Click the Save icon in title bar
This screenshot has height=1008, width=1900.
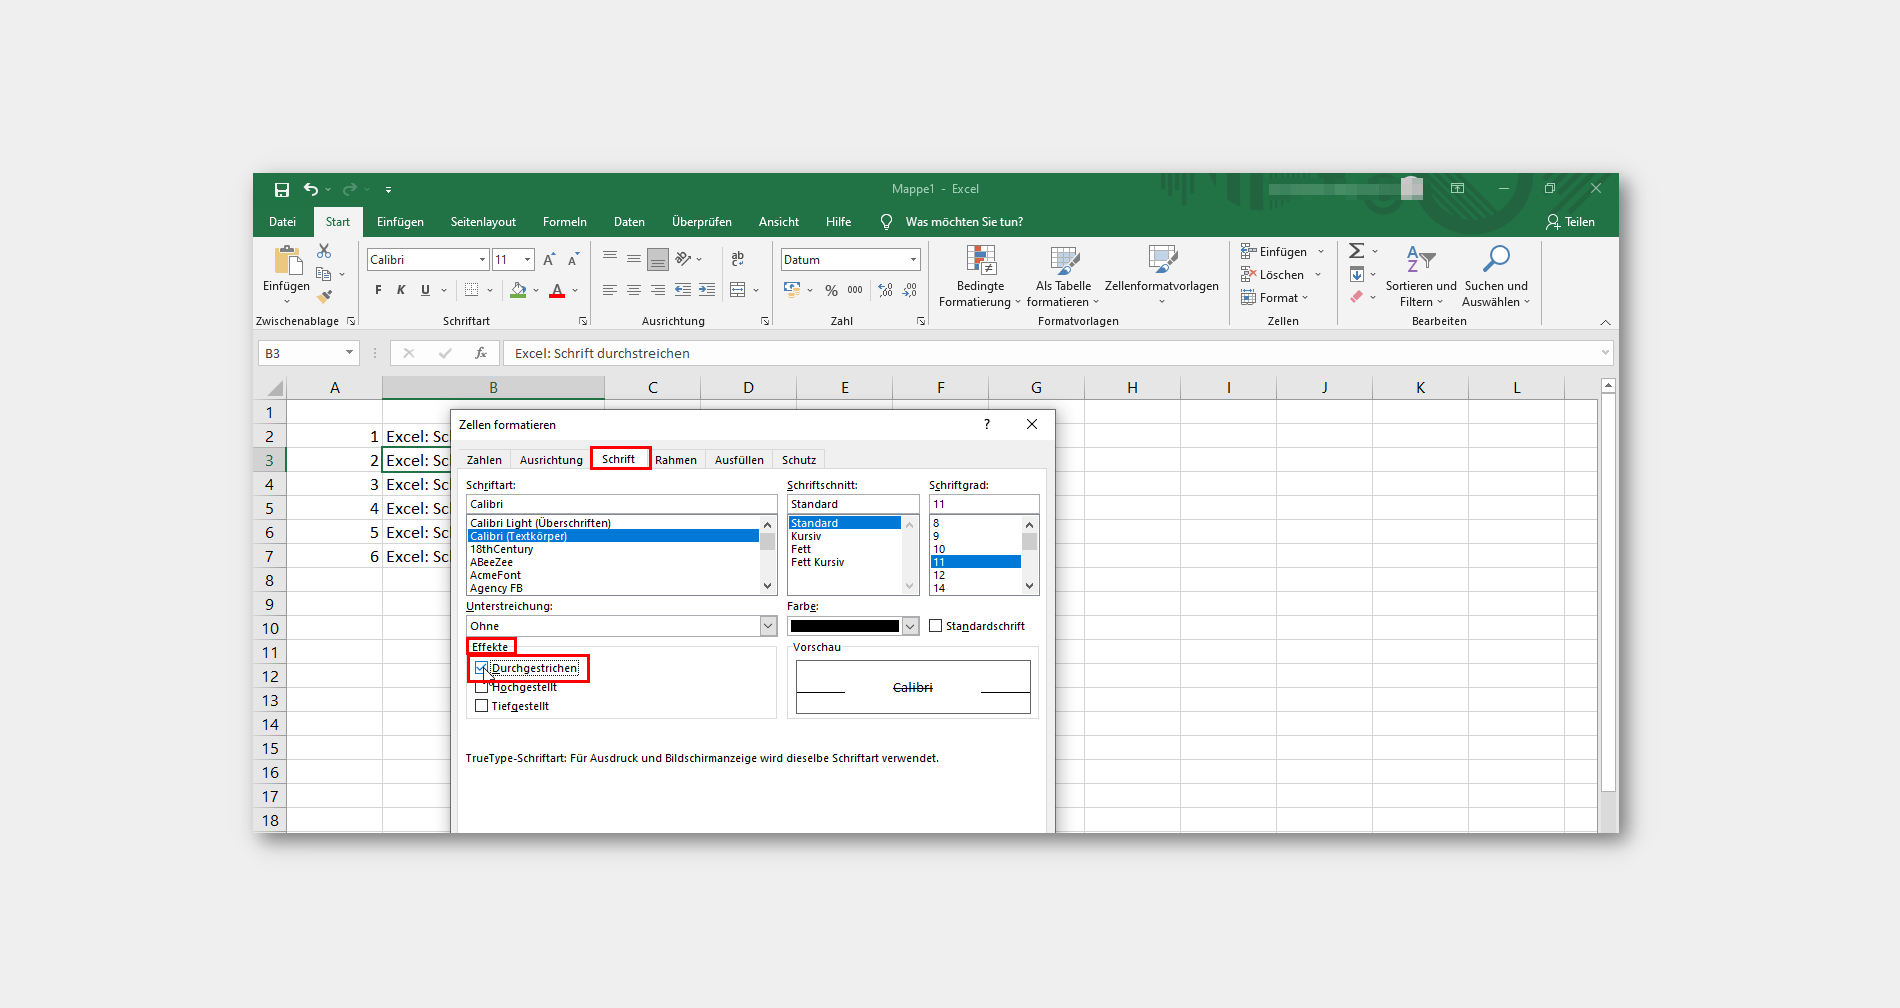pos(282,190)
